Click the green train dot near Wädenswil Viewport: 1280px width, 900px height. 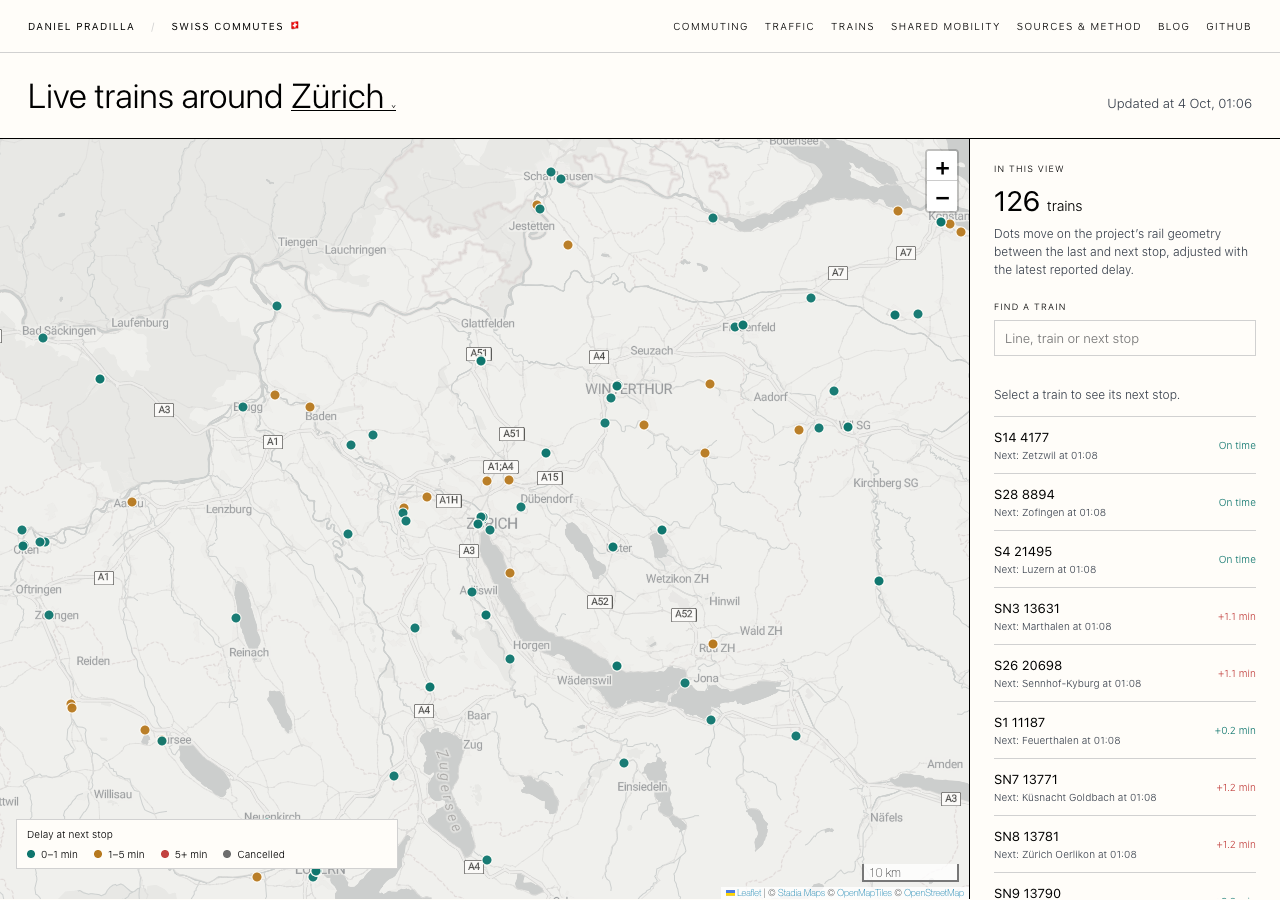coord(617,666)
